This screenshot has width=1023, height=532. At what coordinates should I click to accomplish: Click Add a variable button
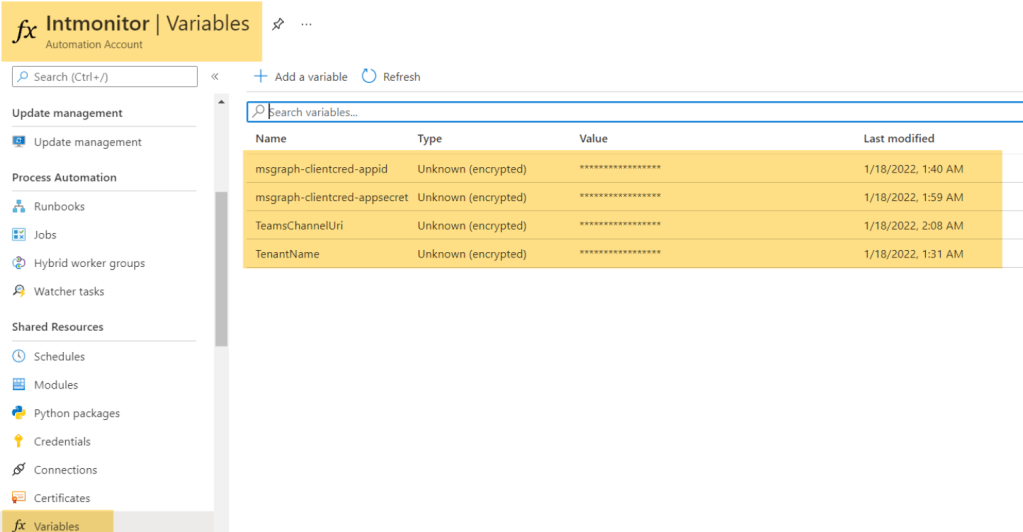[301, 77]
